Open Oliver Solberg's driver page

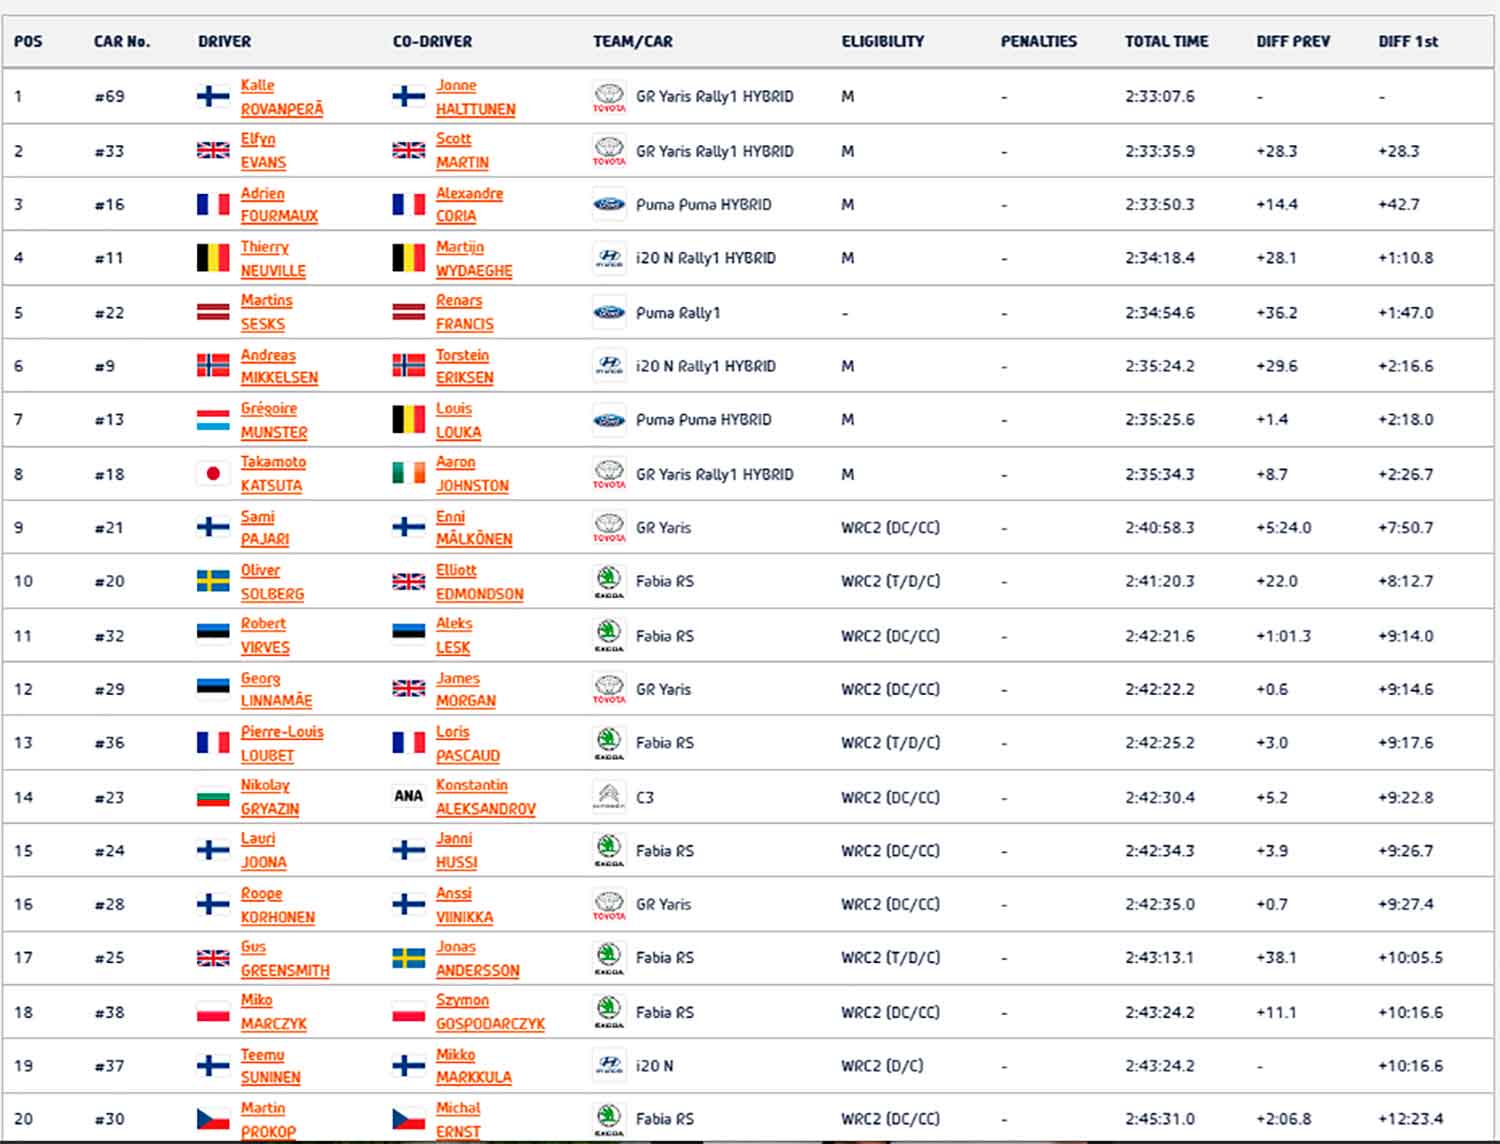point(271,581)
